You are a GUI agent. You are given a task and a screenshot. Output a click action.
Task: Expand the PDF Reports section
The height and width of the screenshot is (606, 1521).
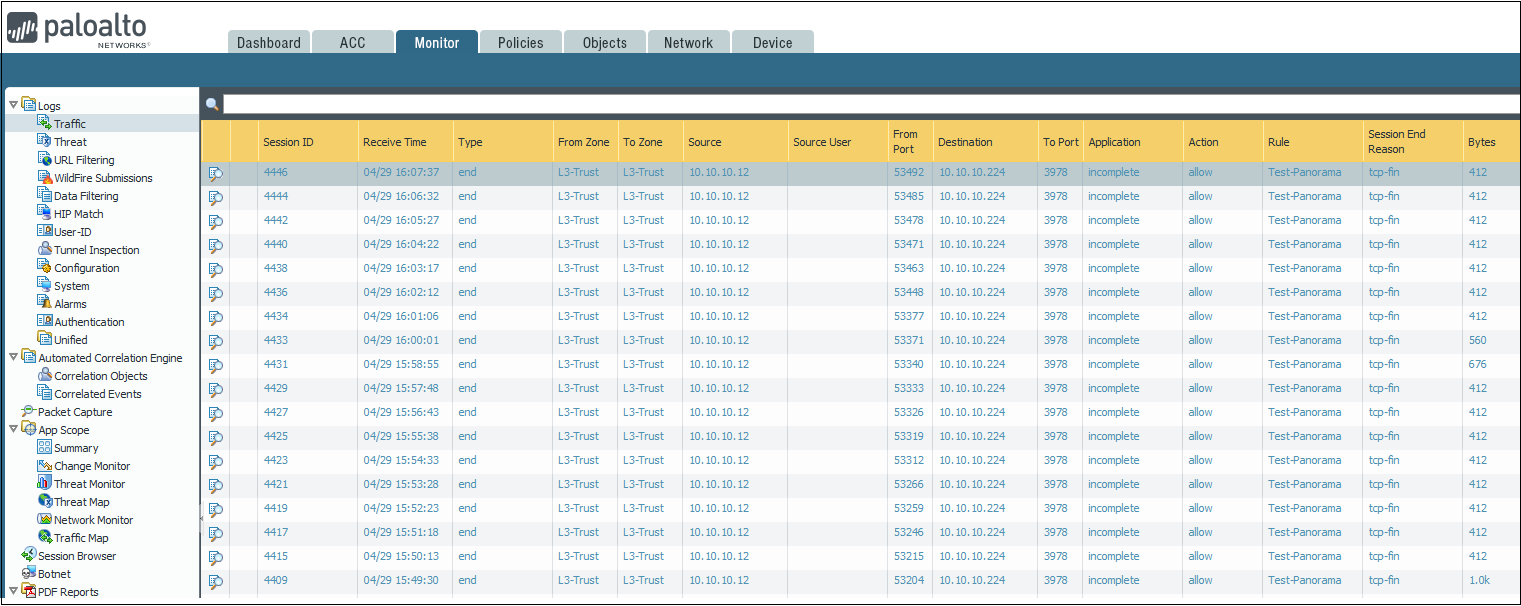pos(13,591)
